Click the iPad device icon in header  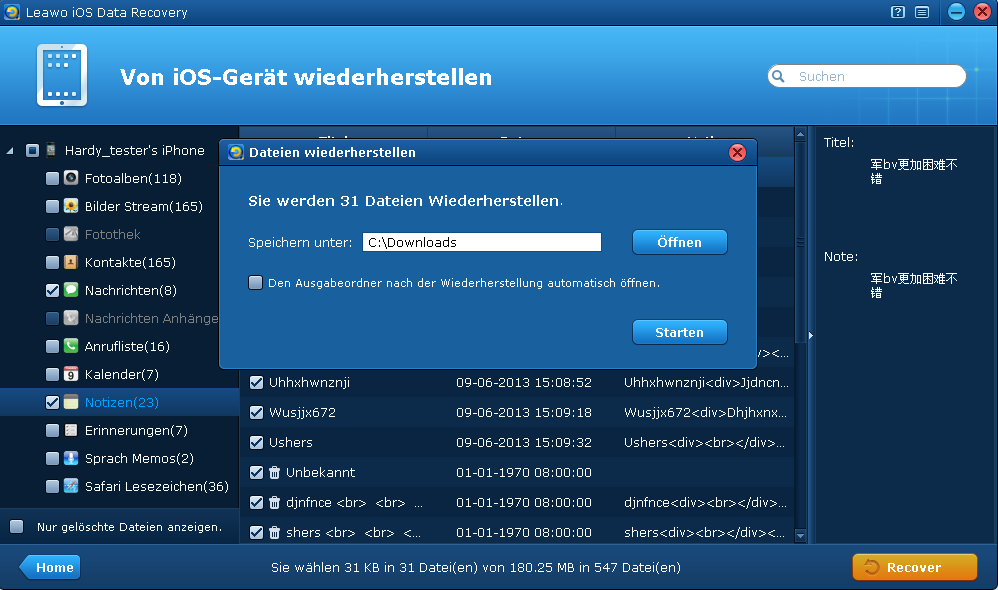[x=62, y=75]
